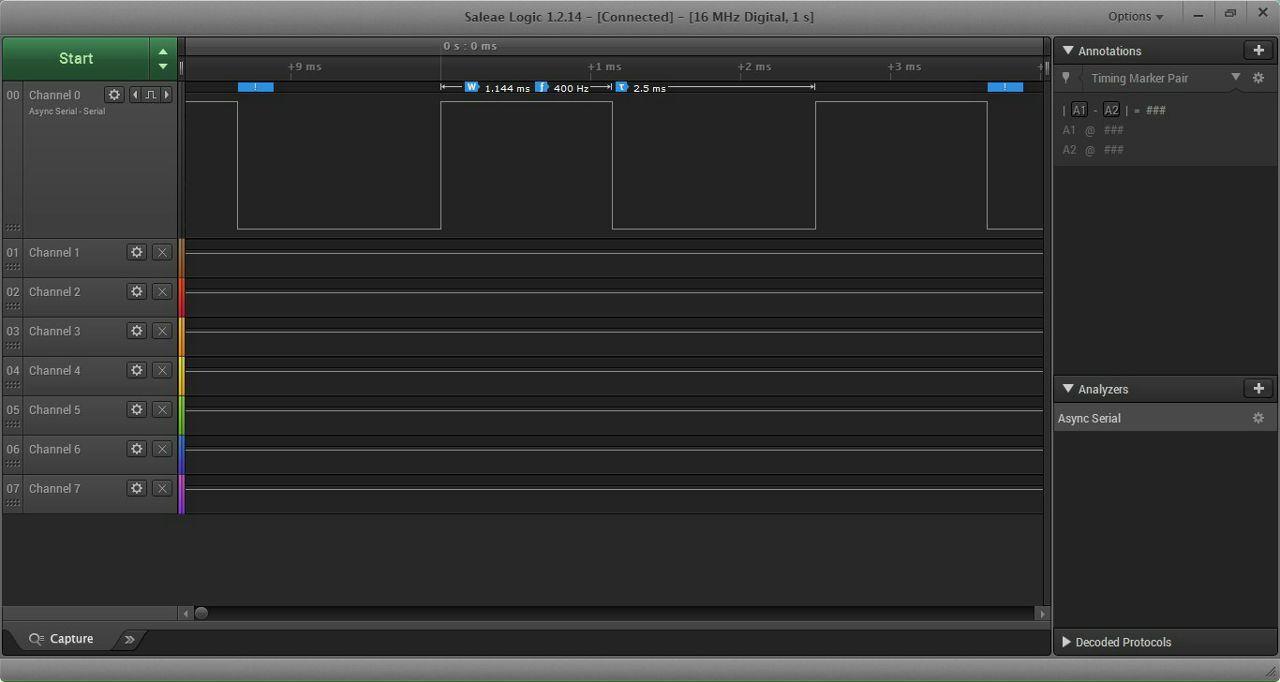Open Channel 0 settings gear
Image resolution: width=1280 pixels, height=682 pixels.
[114, 95]
